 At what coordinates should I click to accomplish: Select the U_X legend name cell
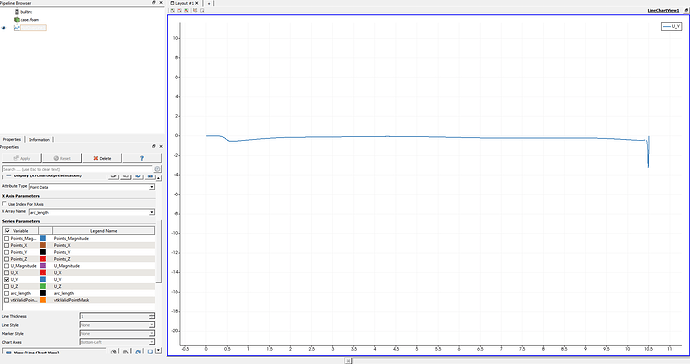tap(103, 273)
